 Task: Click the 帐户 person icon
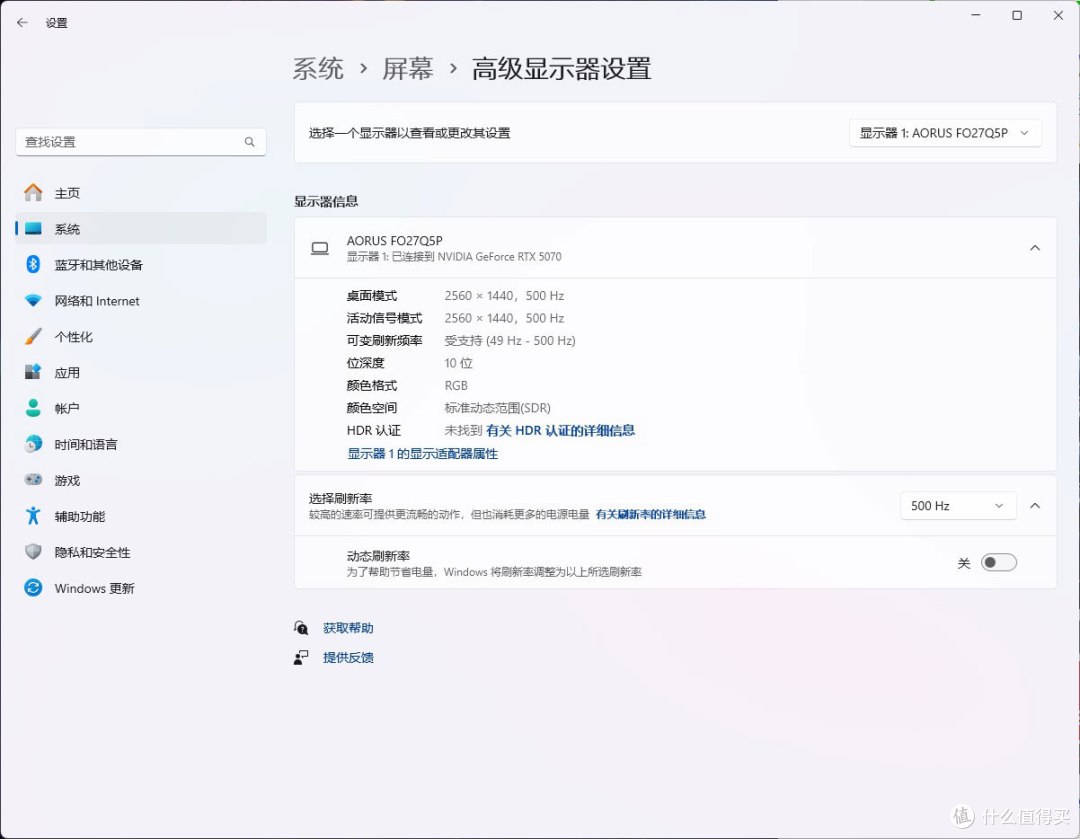tap(33, 408)
